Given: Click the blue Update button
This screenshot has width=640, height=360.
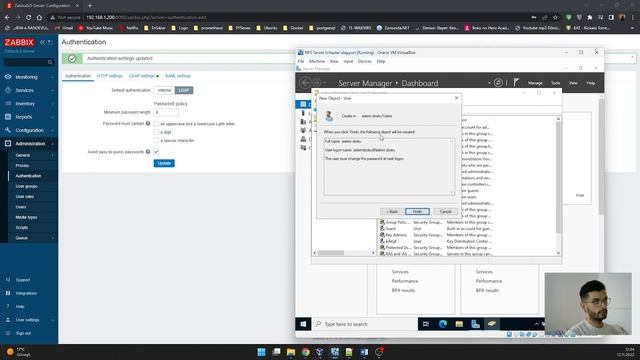Looking at the screenshot, I should (x=164, y=163).
